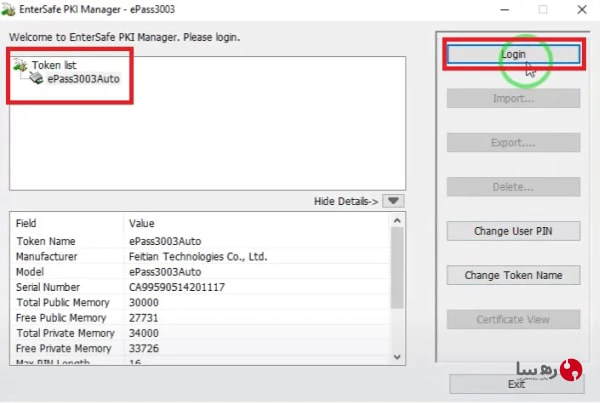
Task: Select ePass3003Auto in the token tree
Action: 83,79
